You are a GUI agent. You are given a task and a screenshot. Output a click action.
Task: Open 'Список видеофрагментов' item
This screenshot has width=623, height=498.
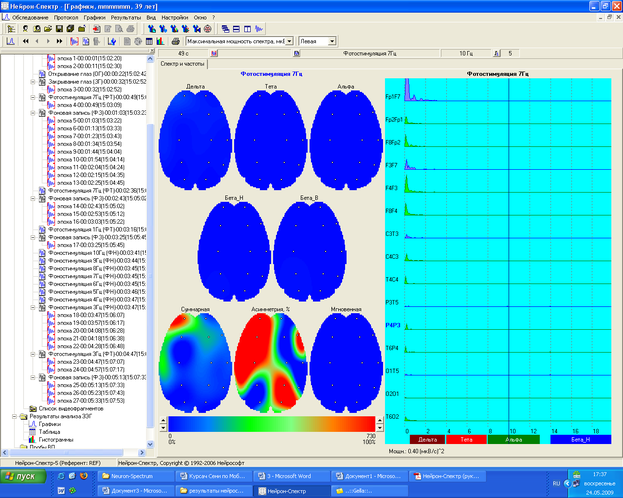pyautogui.click(x=71, y=409)
